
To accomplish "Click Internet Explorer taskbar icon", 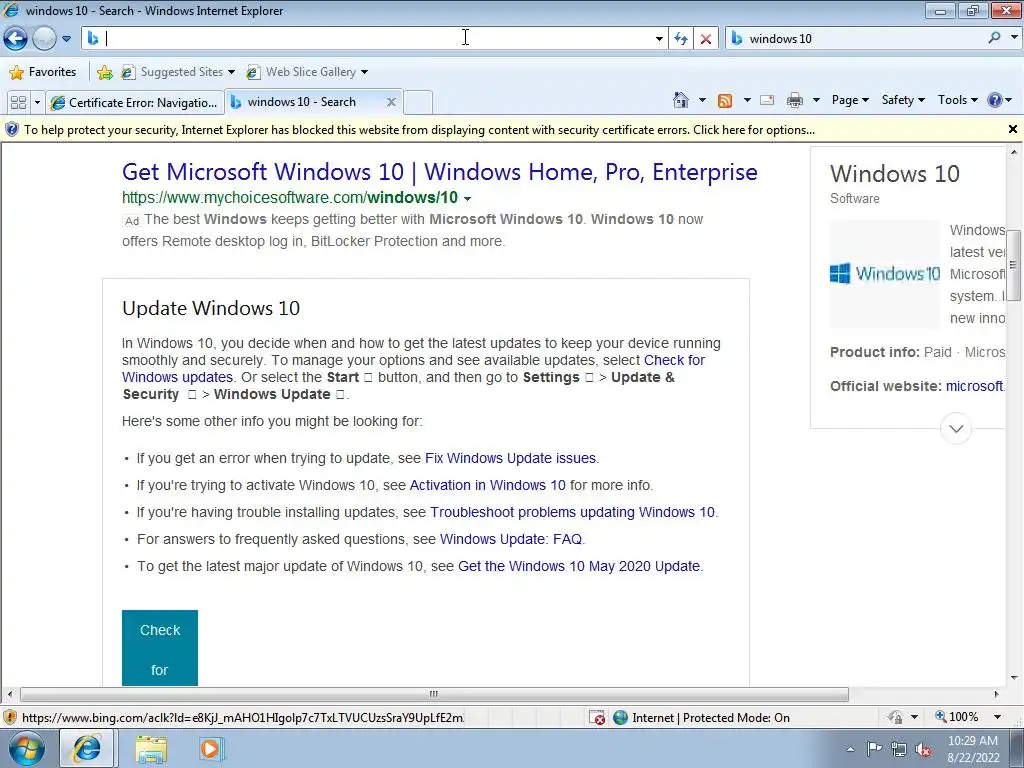I will click(87, 749).
